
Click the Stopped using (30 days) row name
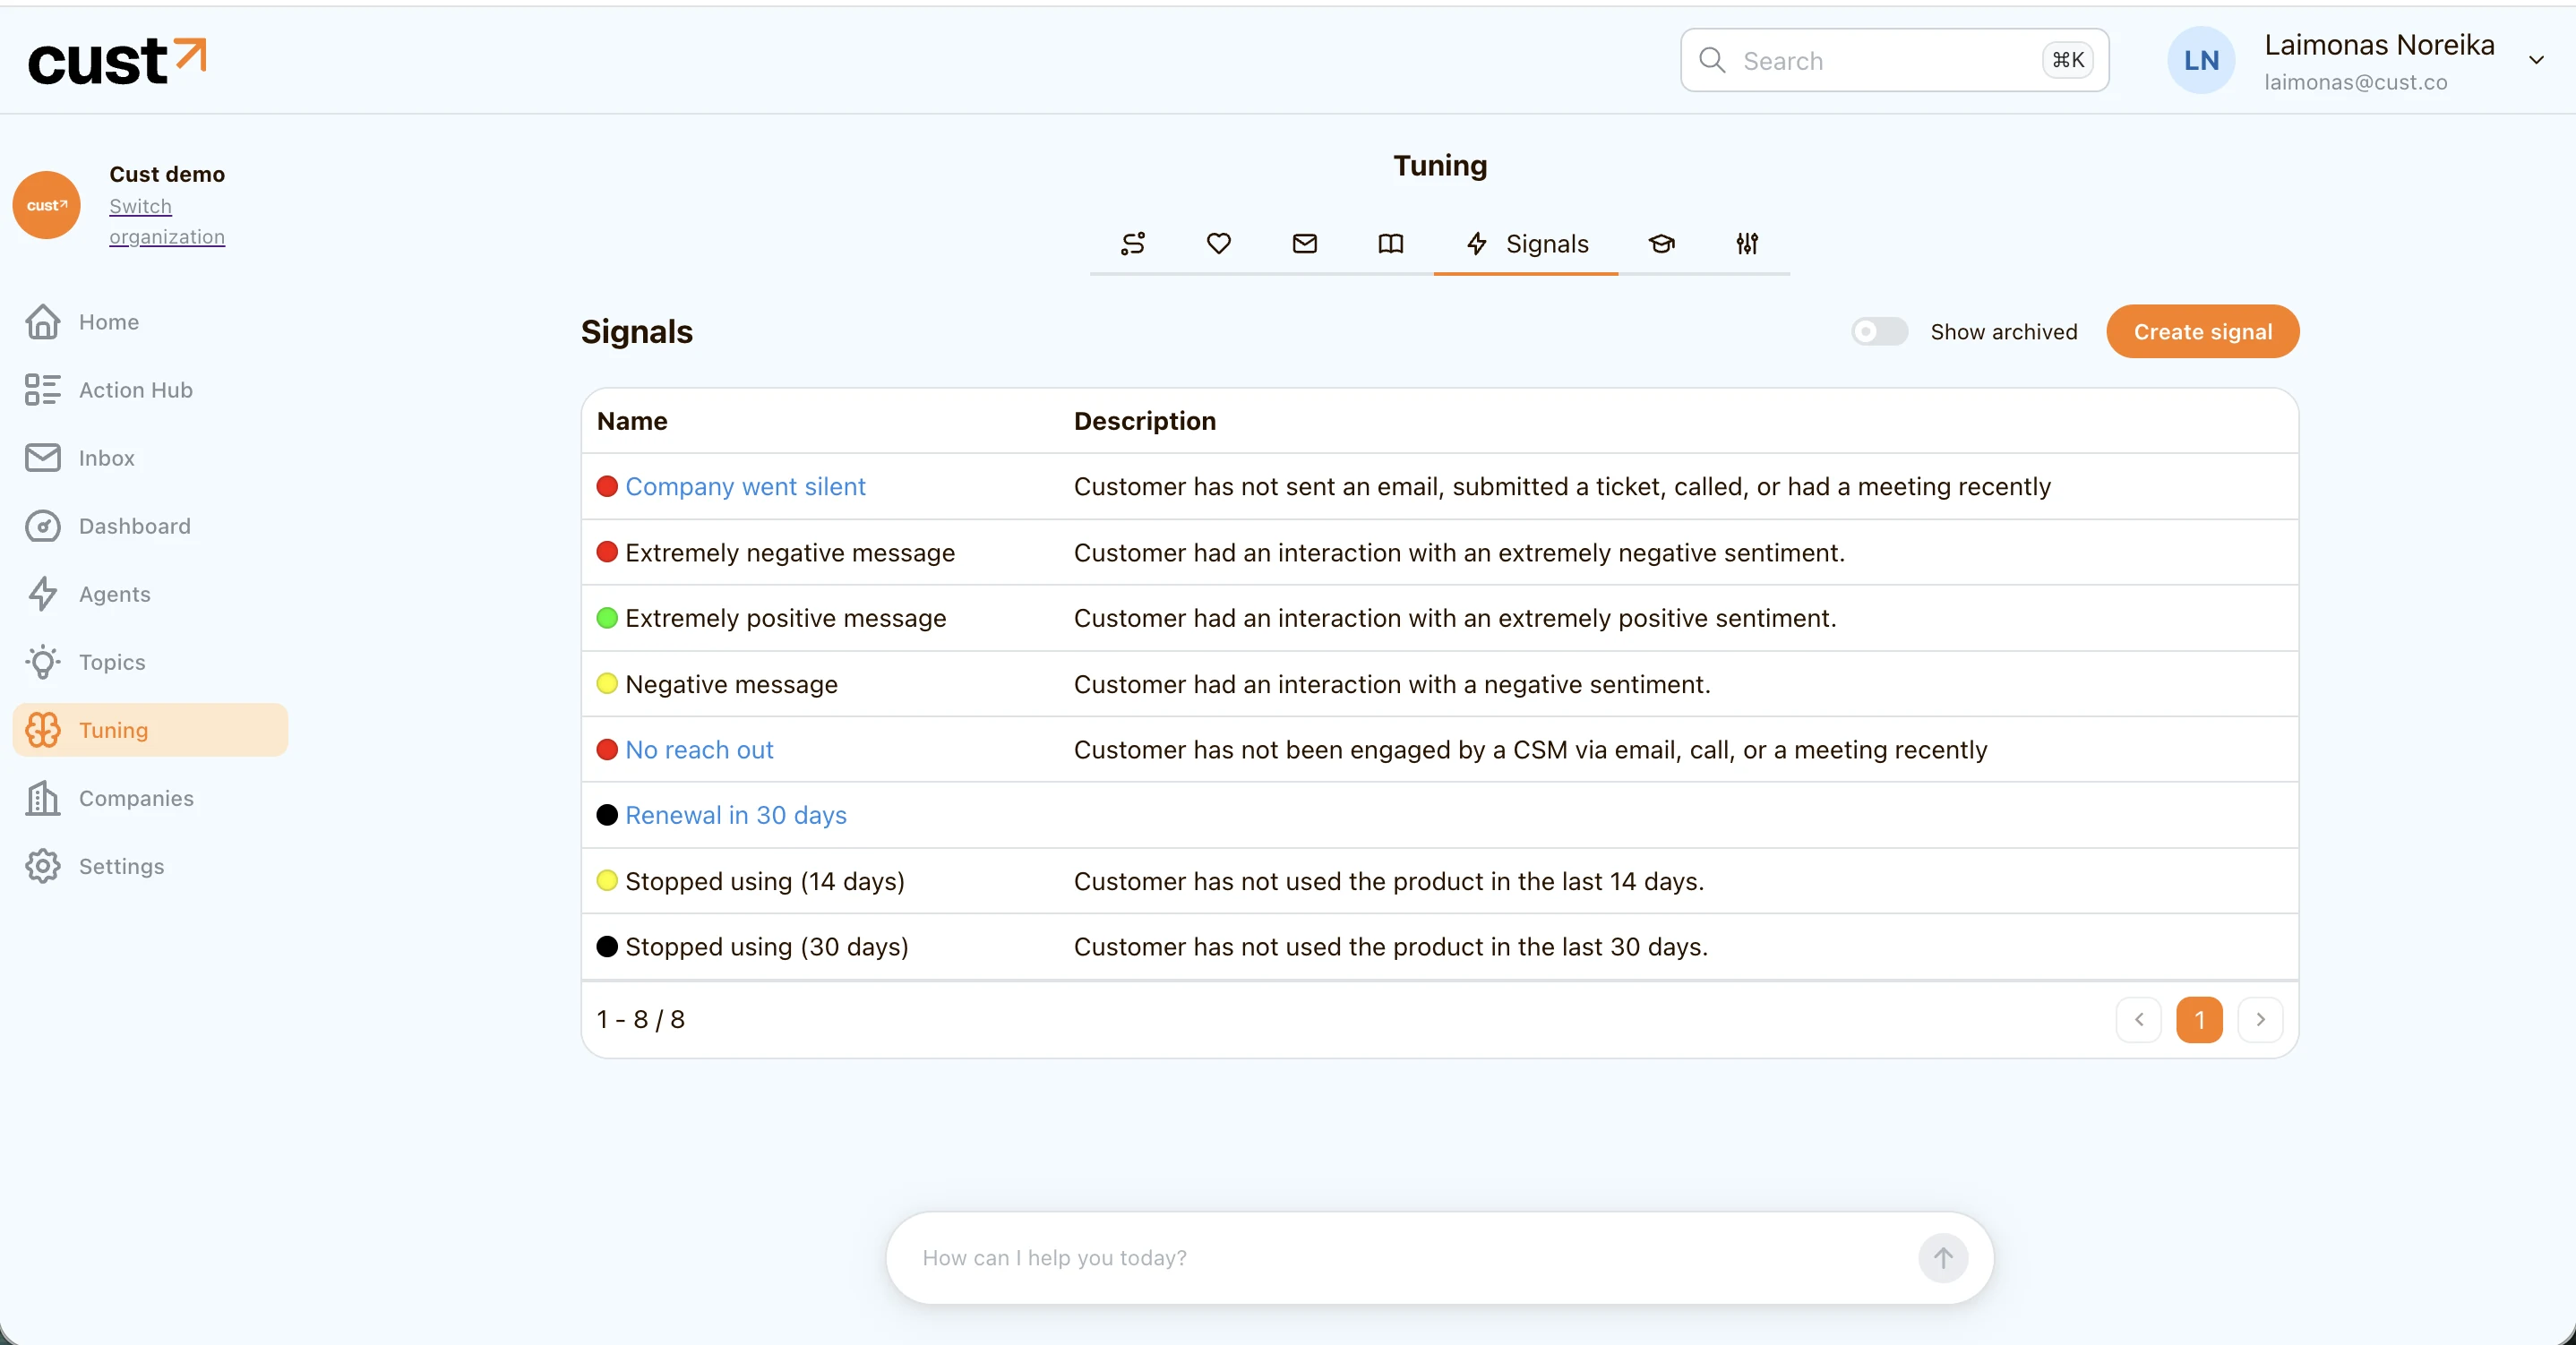(767, 947)
